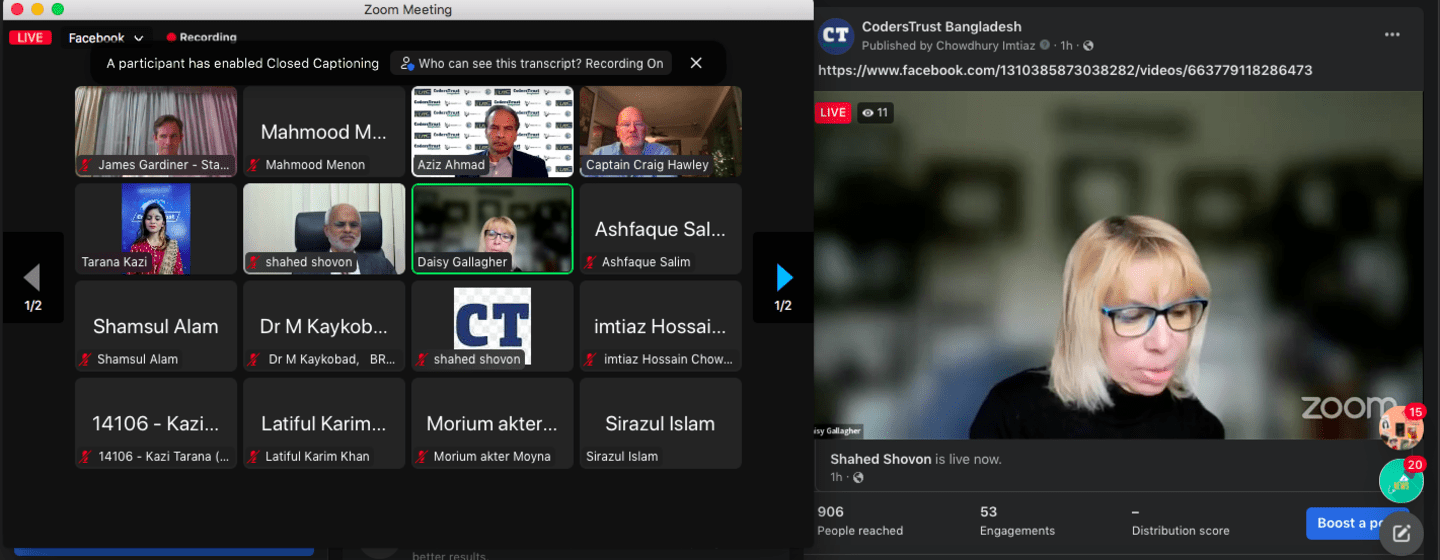Click the muted mic icon beside Latiful Karim Khan
This screenshot has width=1440, height=560.
[x=254, y=456]
